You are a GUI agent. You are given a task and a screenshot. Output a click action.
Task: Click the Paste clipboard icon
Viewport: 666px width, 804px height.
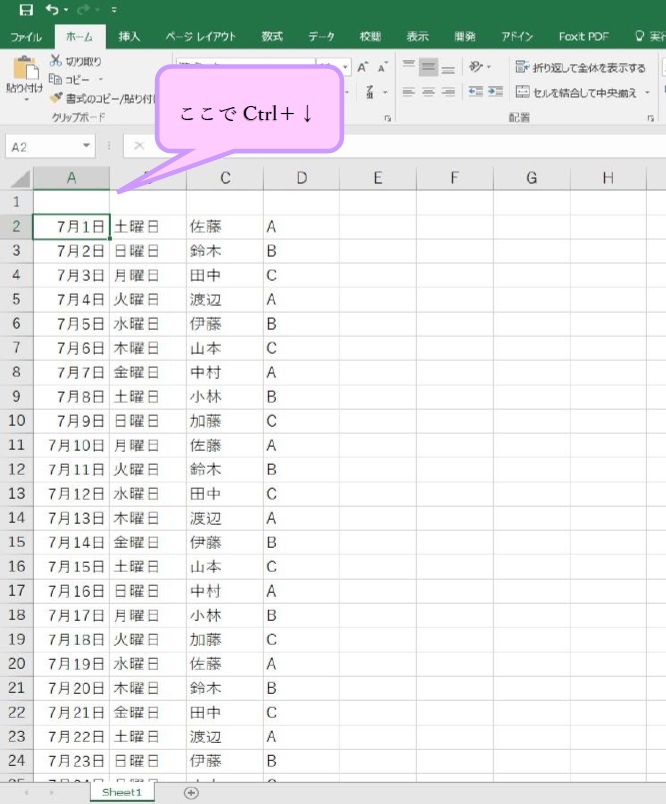[25, 69]
